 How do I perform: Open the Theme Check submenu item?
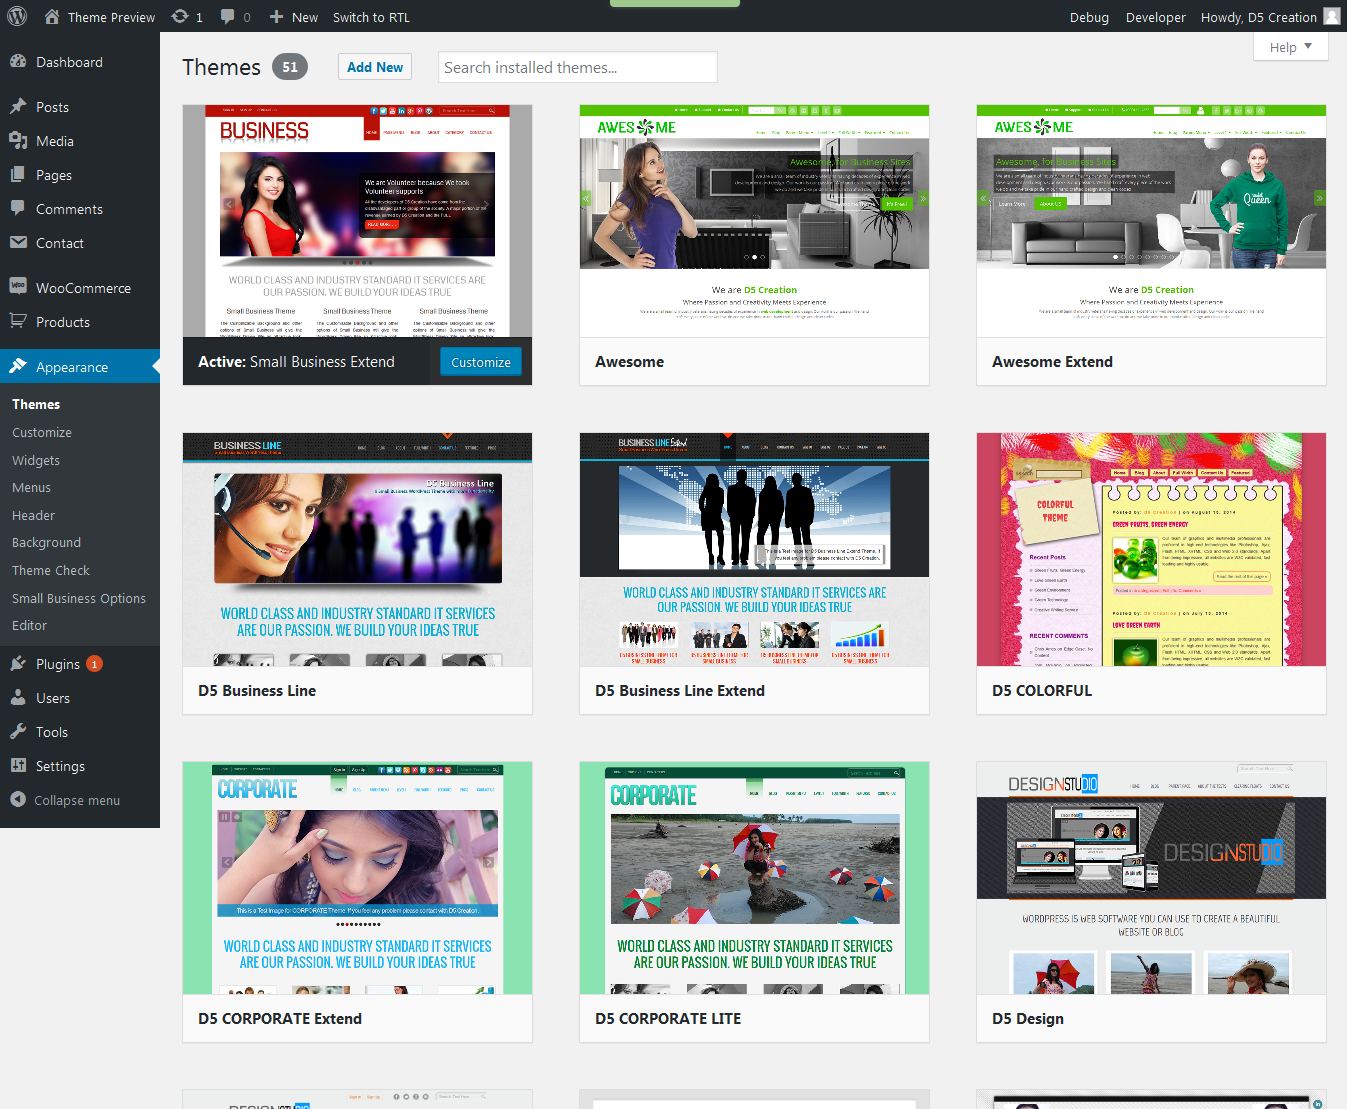tap(51, 570)
